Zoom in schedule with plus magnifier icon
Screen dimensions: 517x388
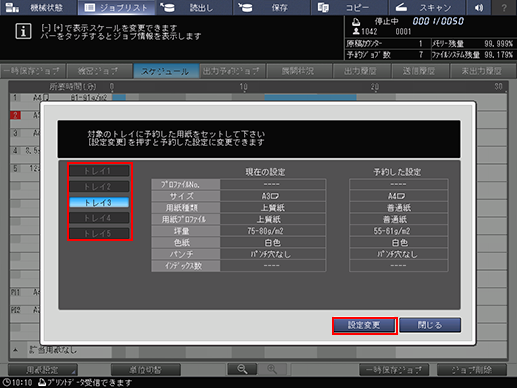coord(272,369)
